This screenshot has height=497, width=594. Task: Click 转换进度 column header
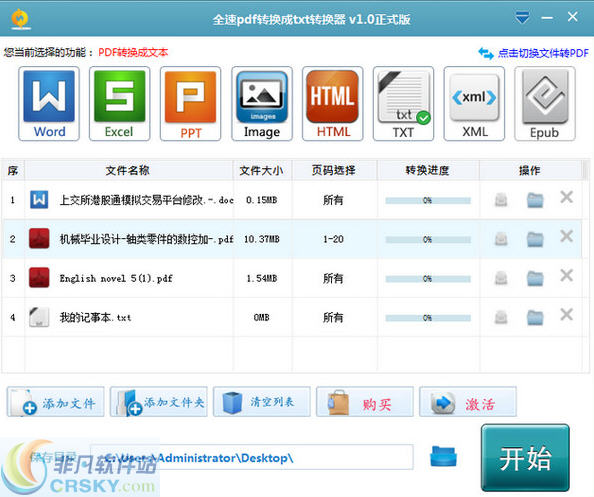[x=428, y=170]
